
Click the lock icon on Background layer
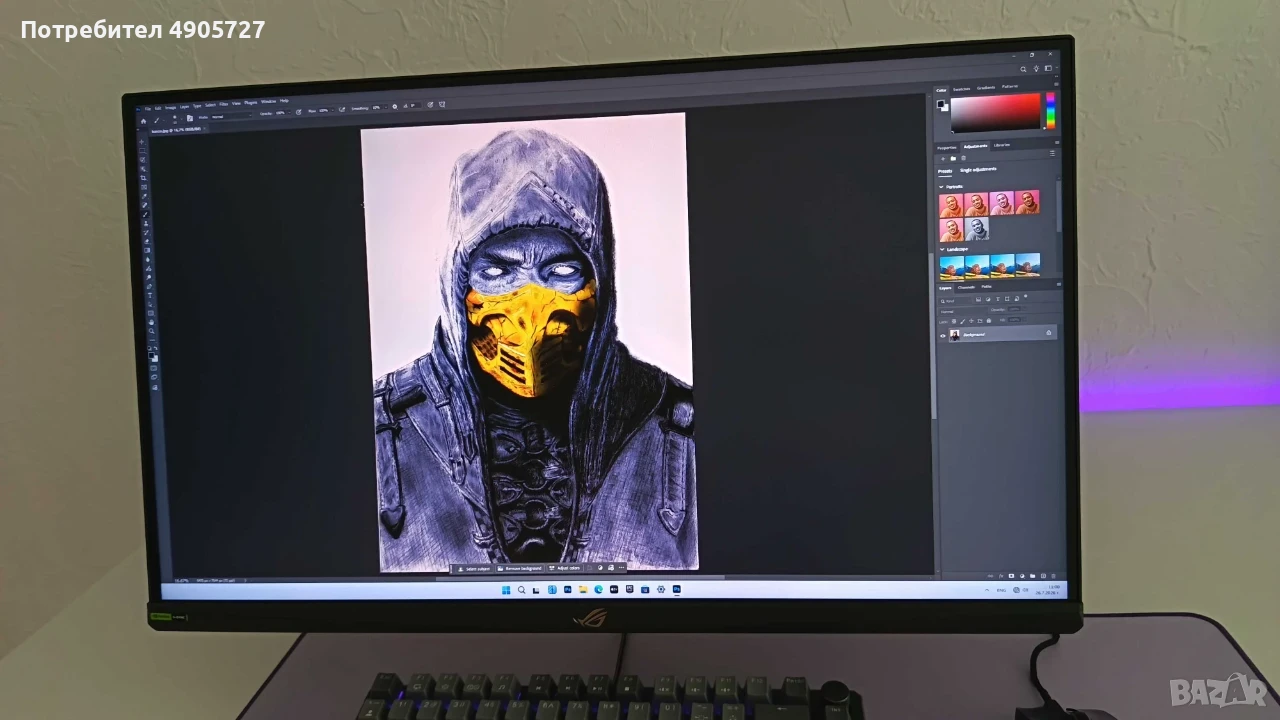coord(1048,332)
